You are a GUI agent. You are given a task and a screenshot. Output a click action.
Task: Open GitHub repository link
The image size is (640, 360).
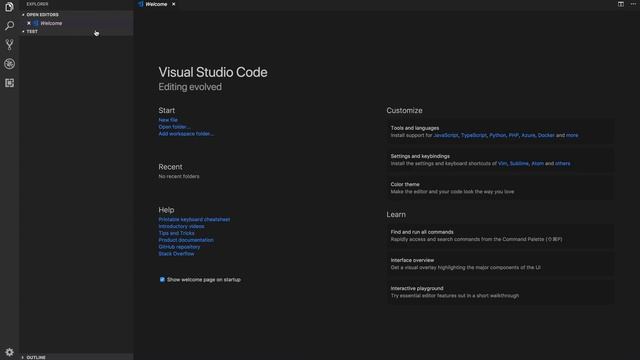point(179,247)
